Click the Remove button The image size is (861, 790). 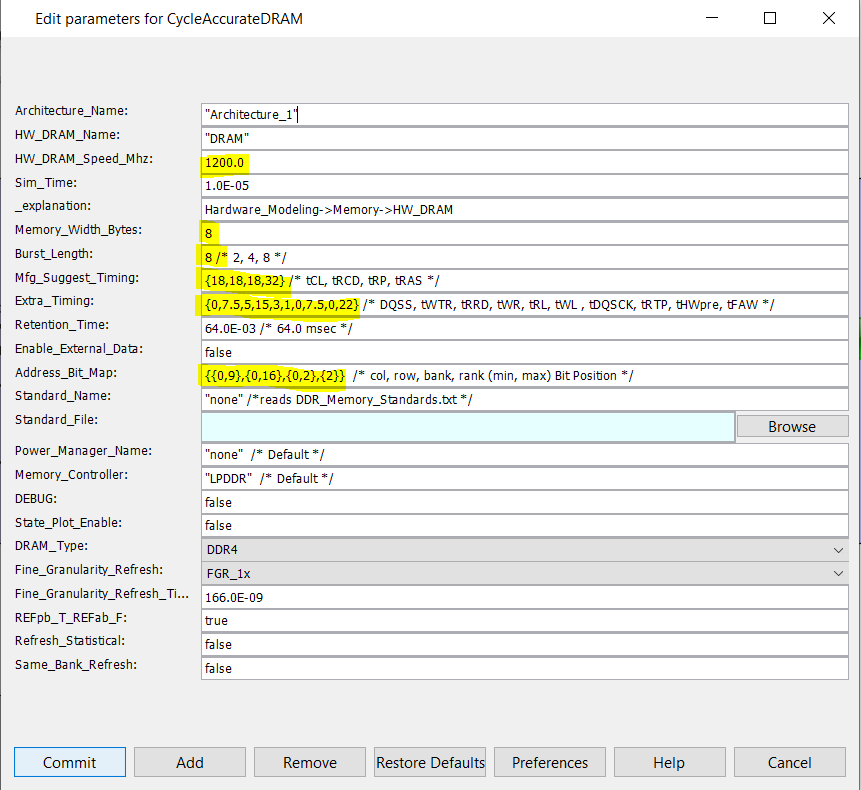point(310,762)
